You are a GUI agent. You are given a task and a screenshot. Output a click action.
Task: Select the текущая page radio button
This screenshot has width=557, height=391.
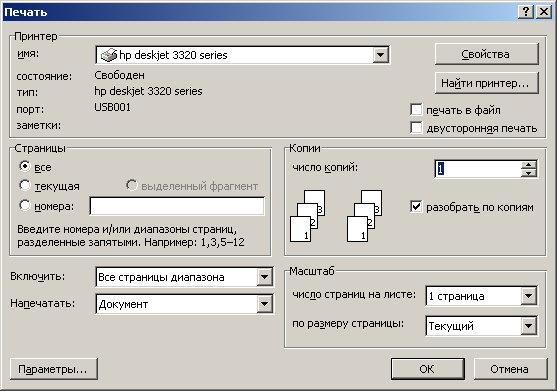[x=25, y=185]
